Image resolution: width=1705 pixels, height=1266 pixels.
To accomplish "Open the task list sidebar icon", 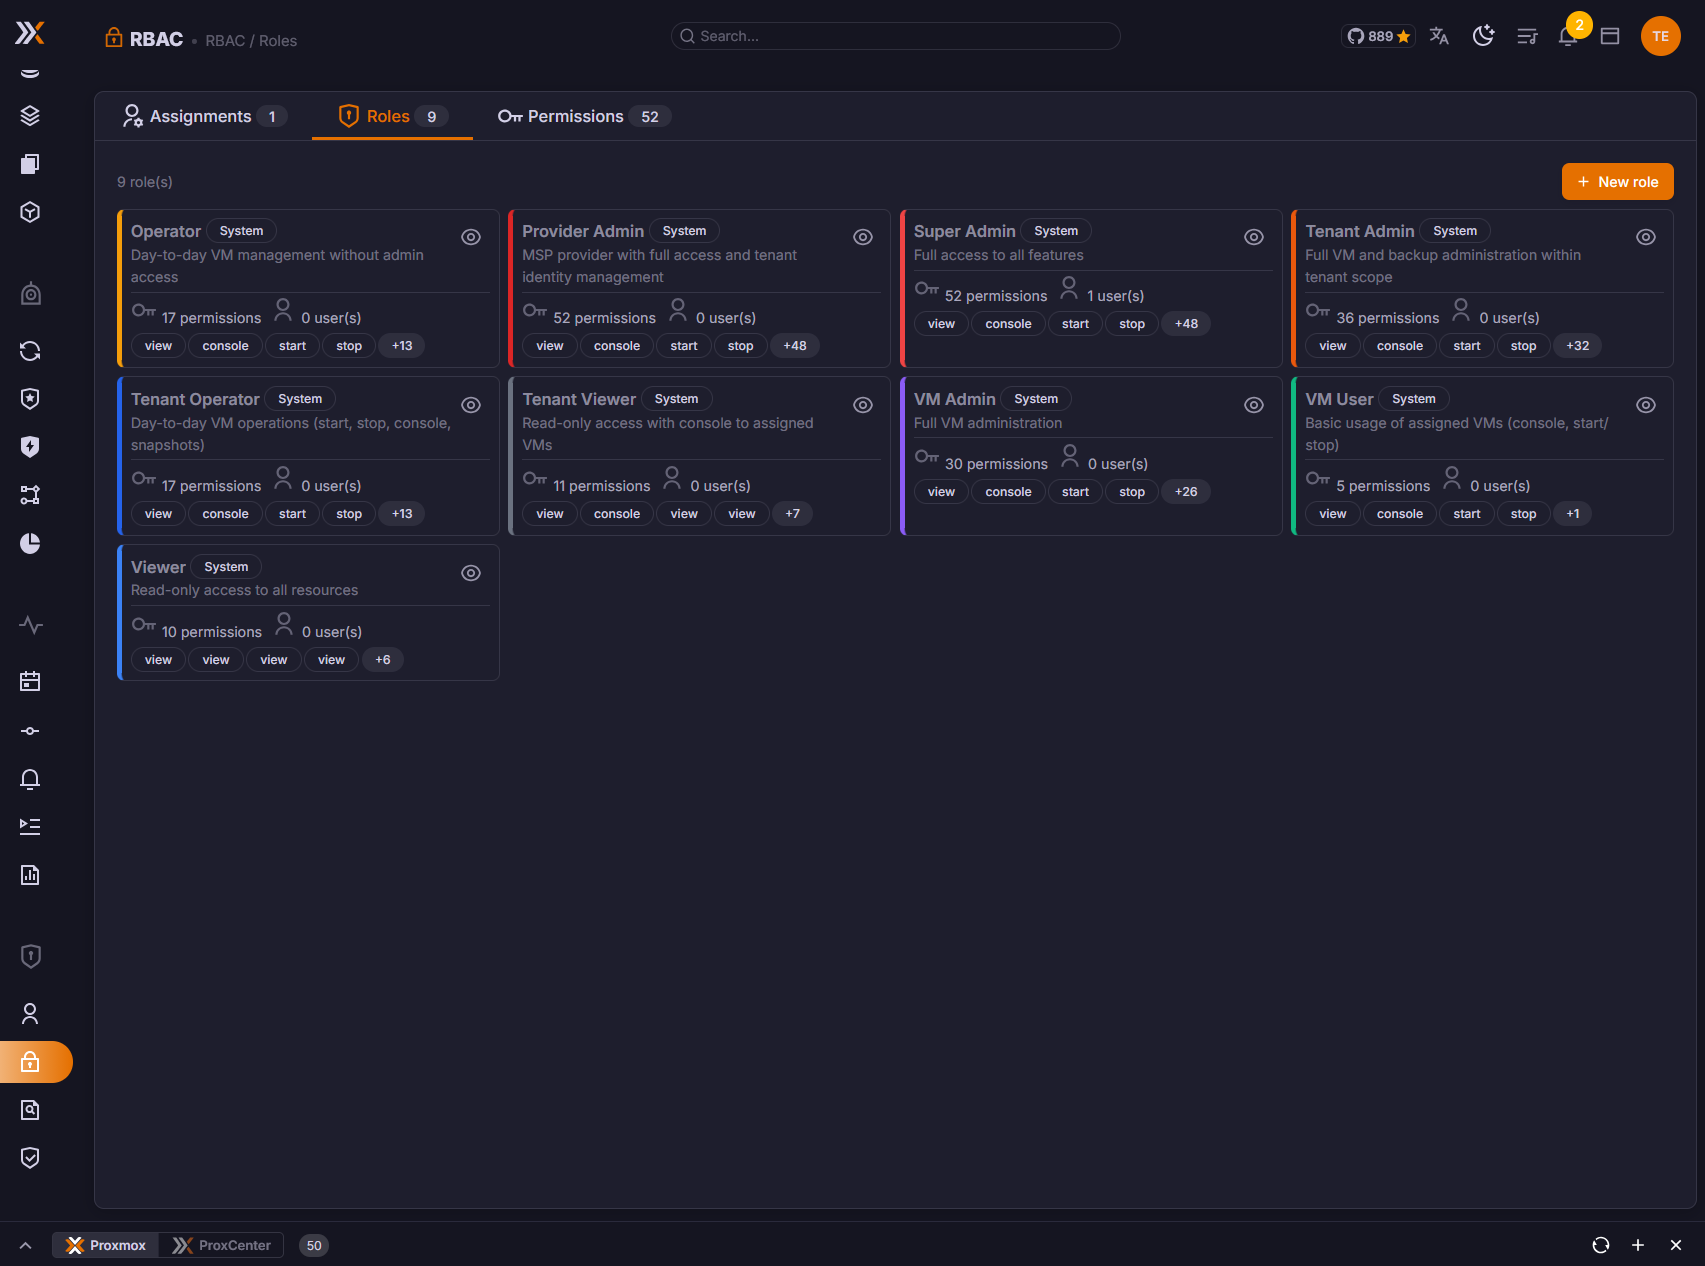I will pos(30,827).
